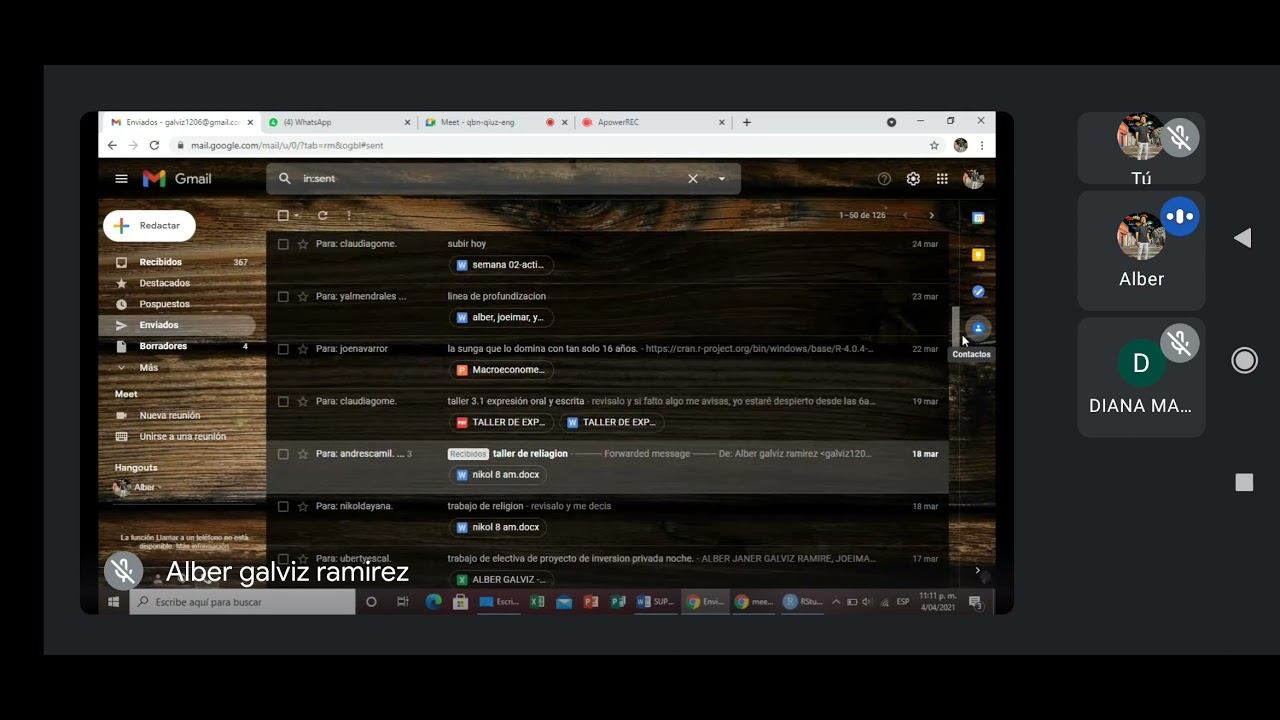Open Gmail settings gear
Image resolution: width=1280 pixels, height=720 pixels.
pos(913,179)
